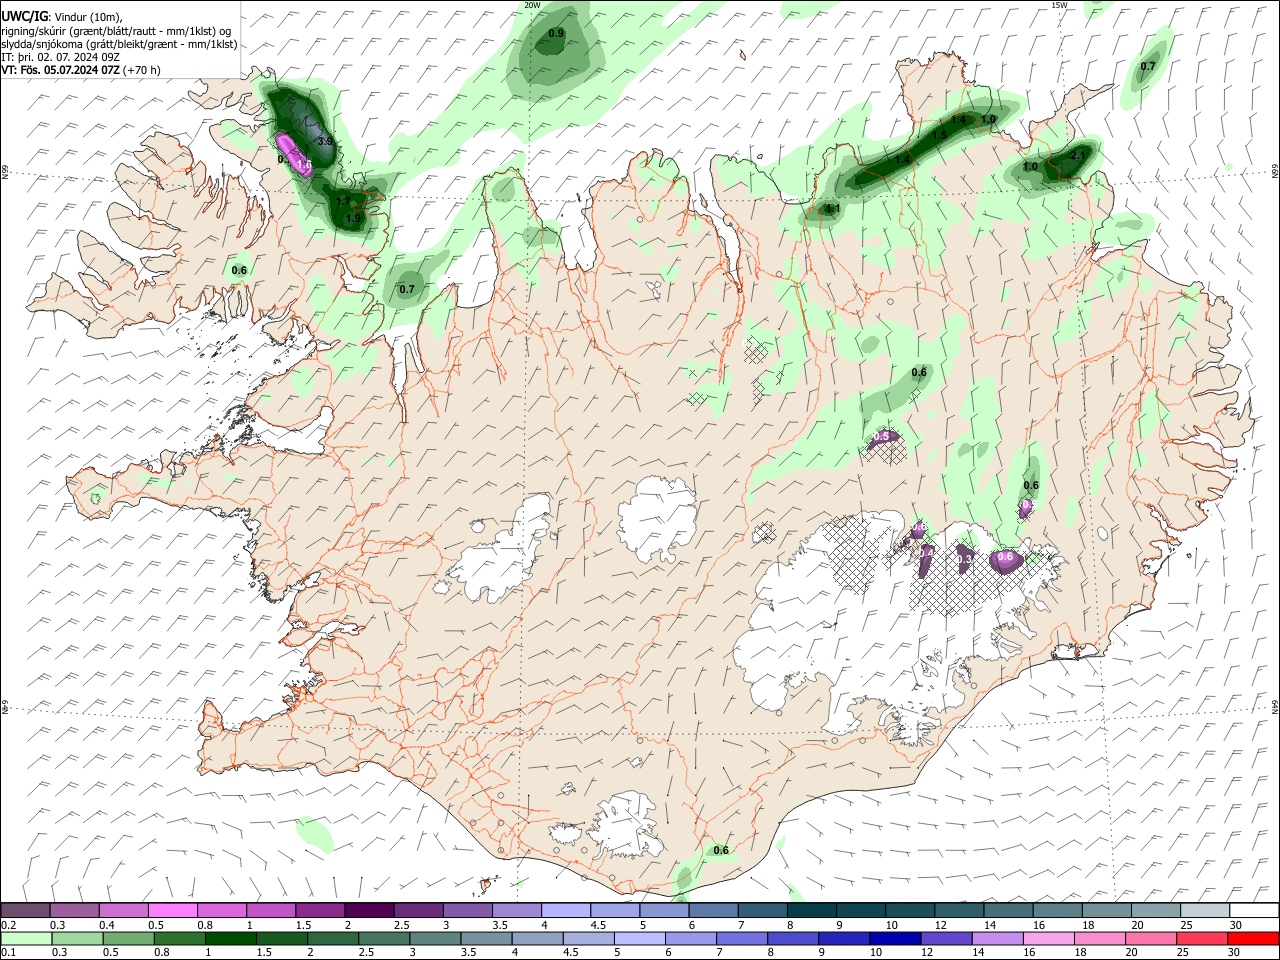1280x960 pixels.
Task: Click the 0.7 label offshore in far northeast
Action: pyautogui.click(x=1148, y=67)
